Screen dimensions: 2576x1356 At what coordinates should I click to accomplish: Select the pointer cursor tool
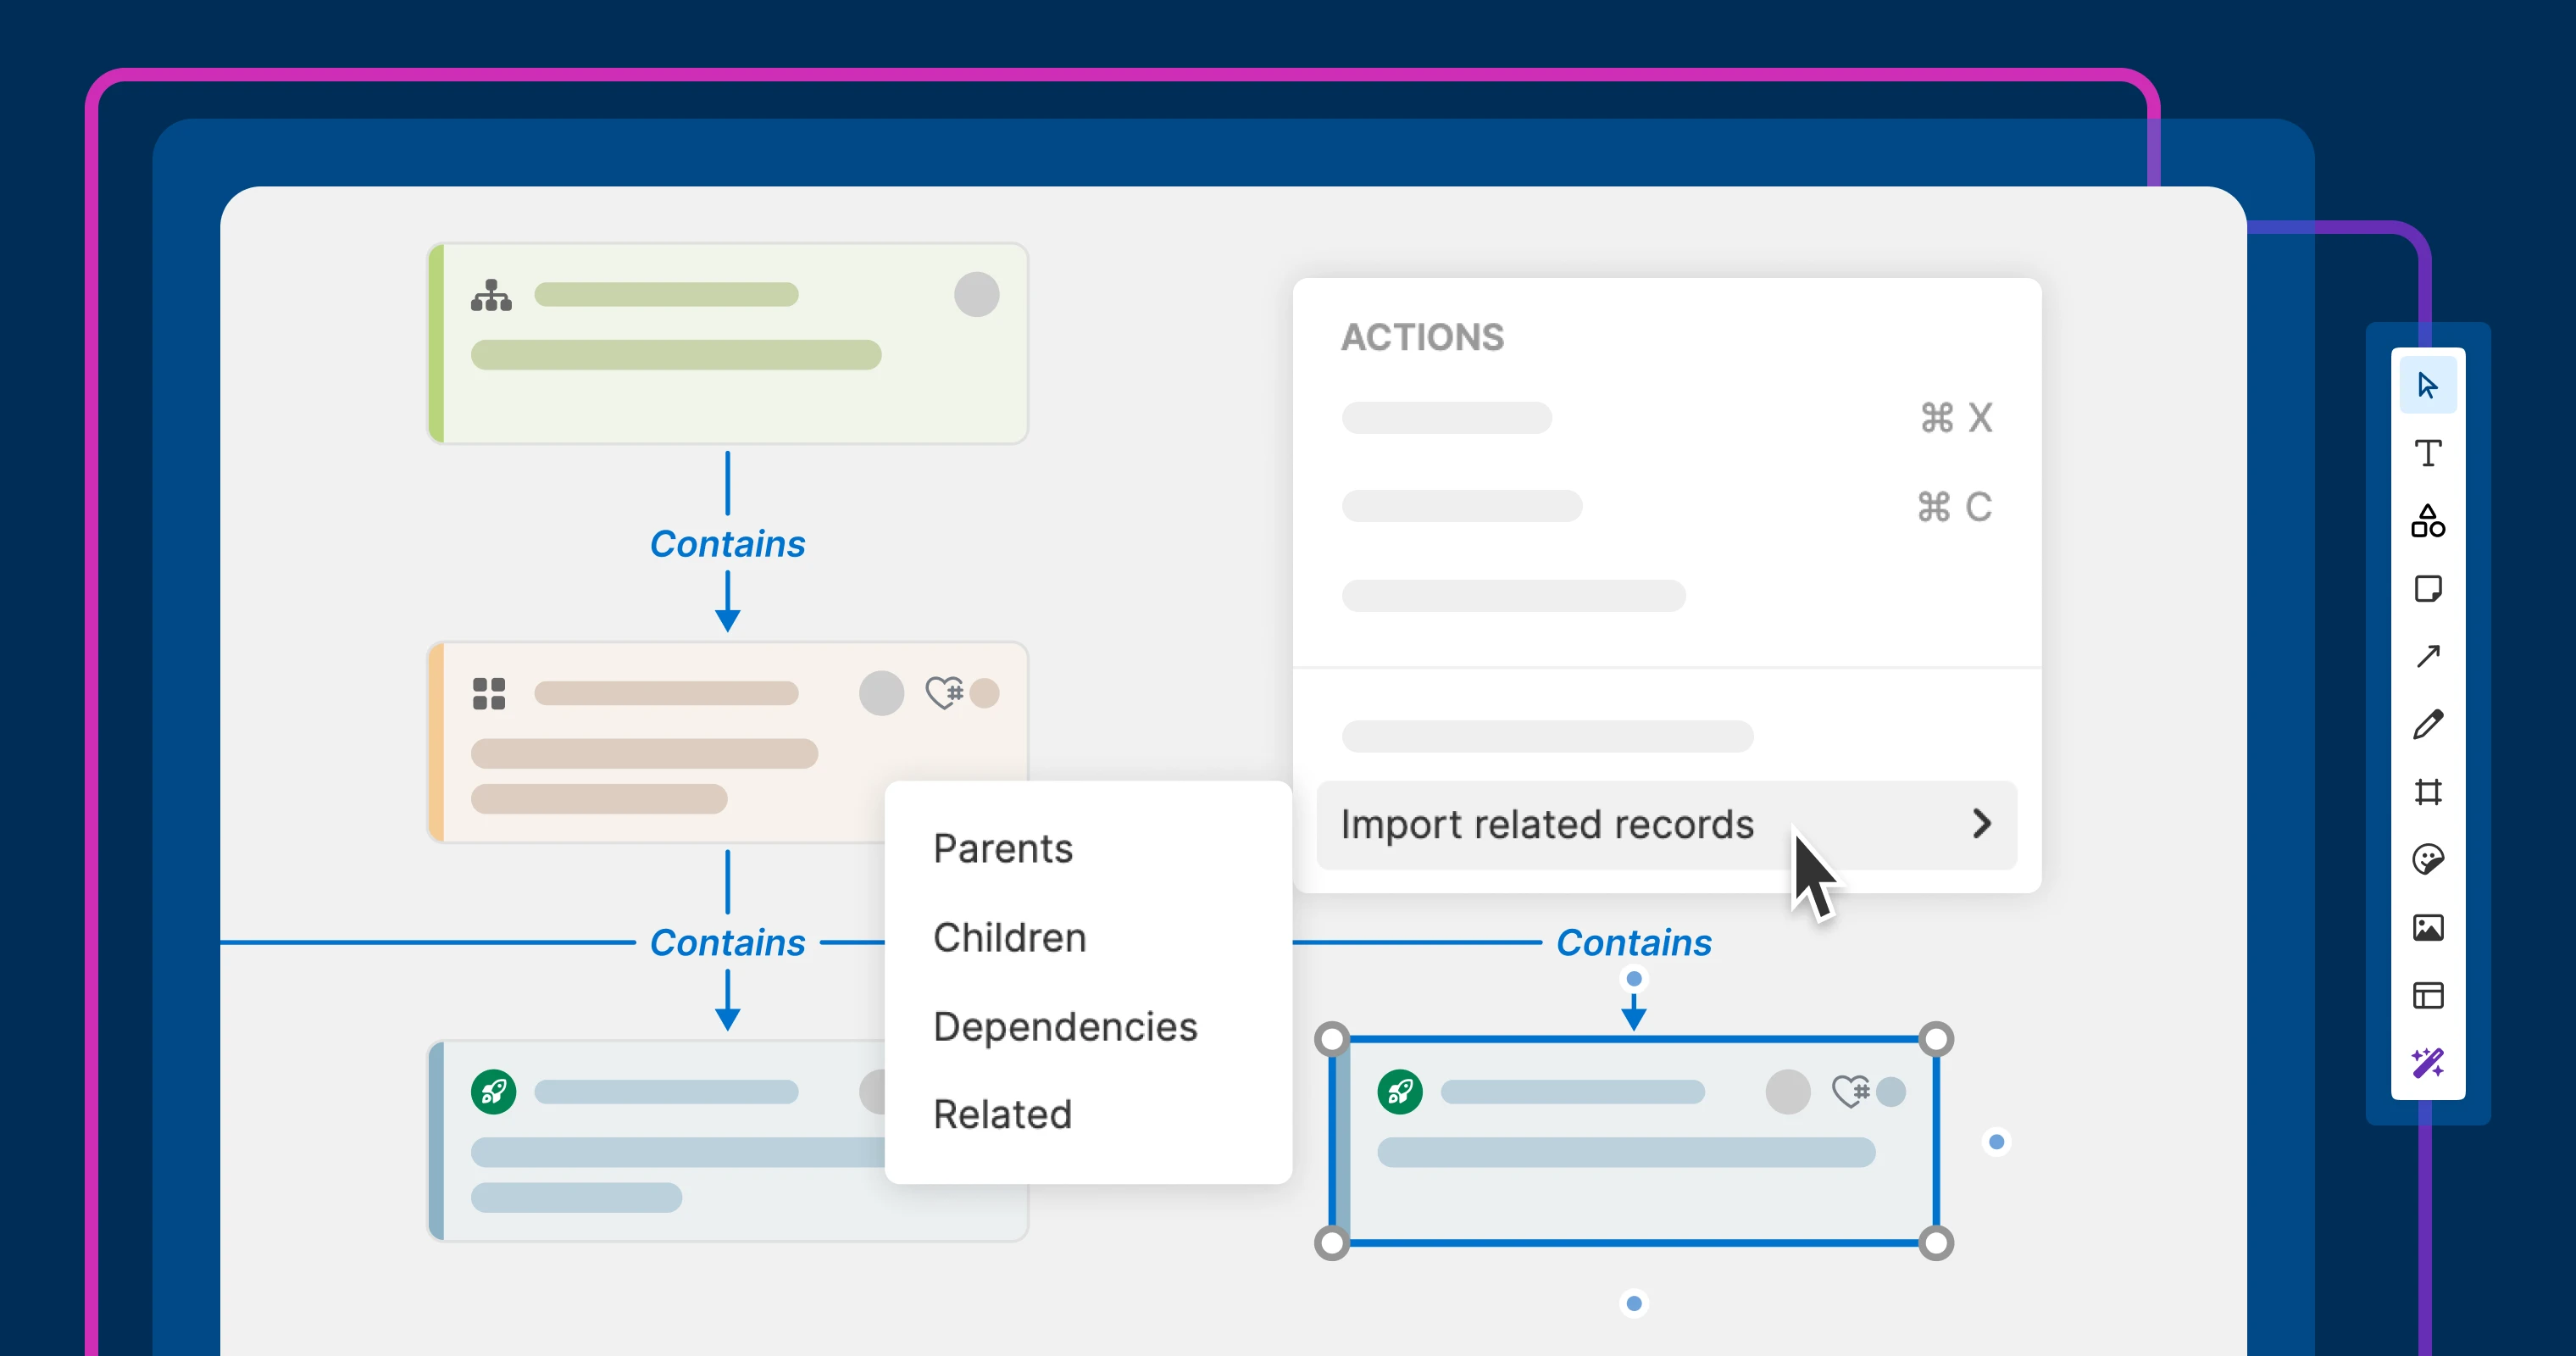(2427, 385)
